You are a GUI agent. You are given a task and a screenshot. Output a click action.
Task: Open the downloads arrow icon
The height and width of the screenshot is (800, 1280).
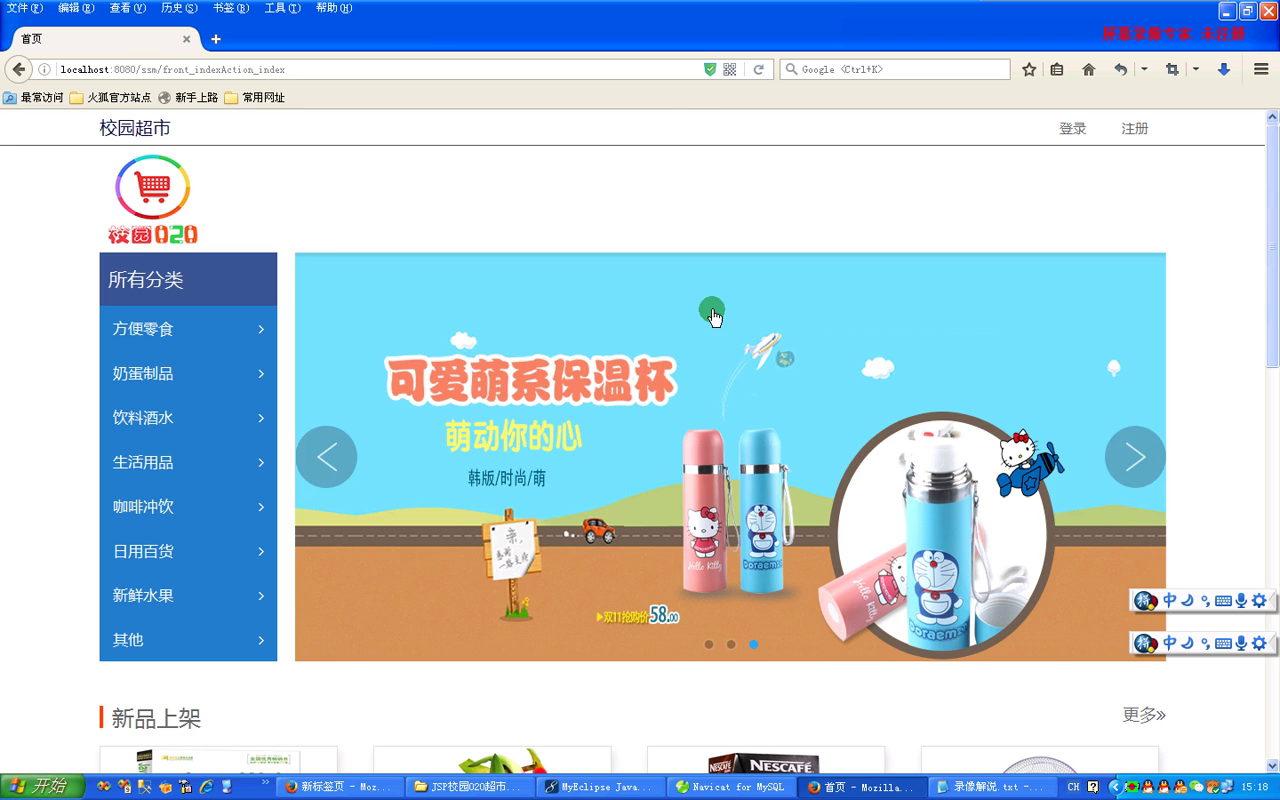coord(1223,70)
